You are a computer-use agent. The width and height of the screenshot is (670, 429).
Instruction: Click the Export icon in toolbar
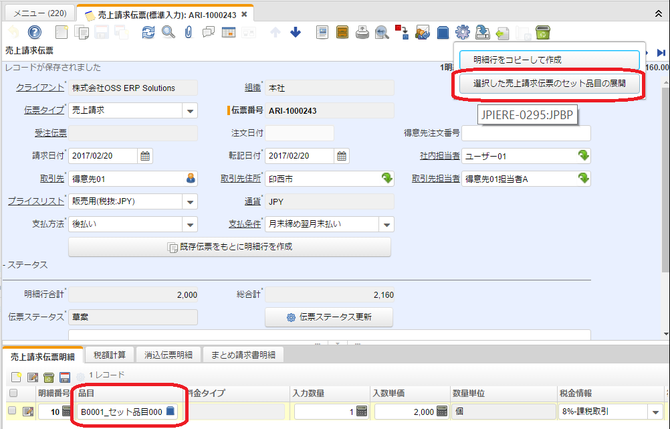482,32
